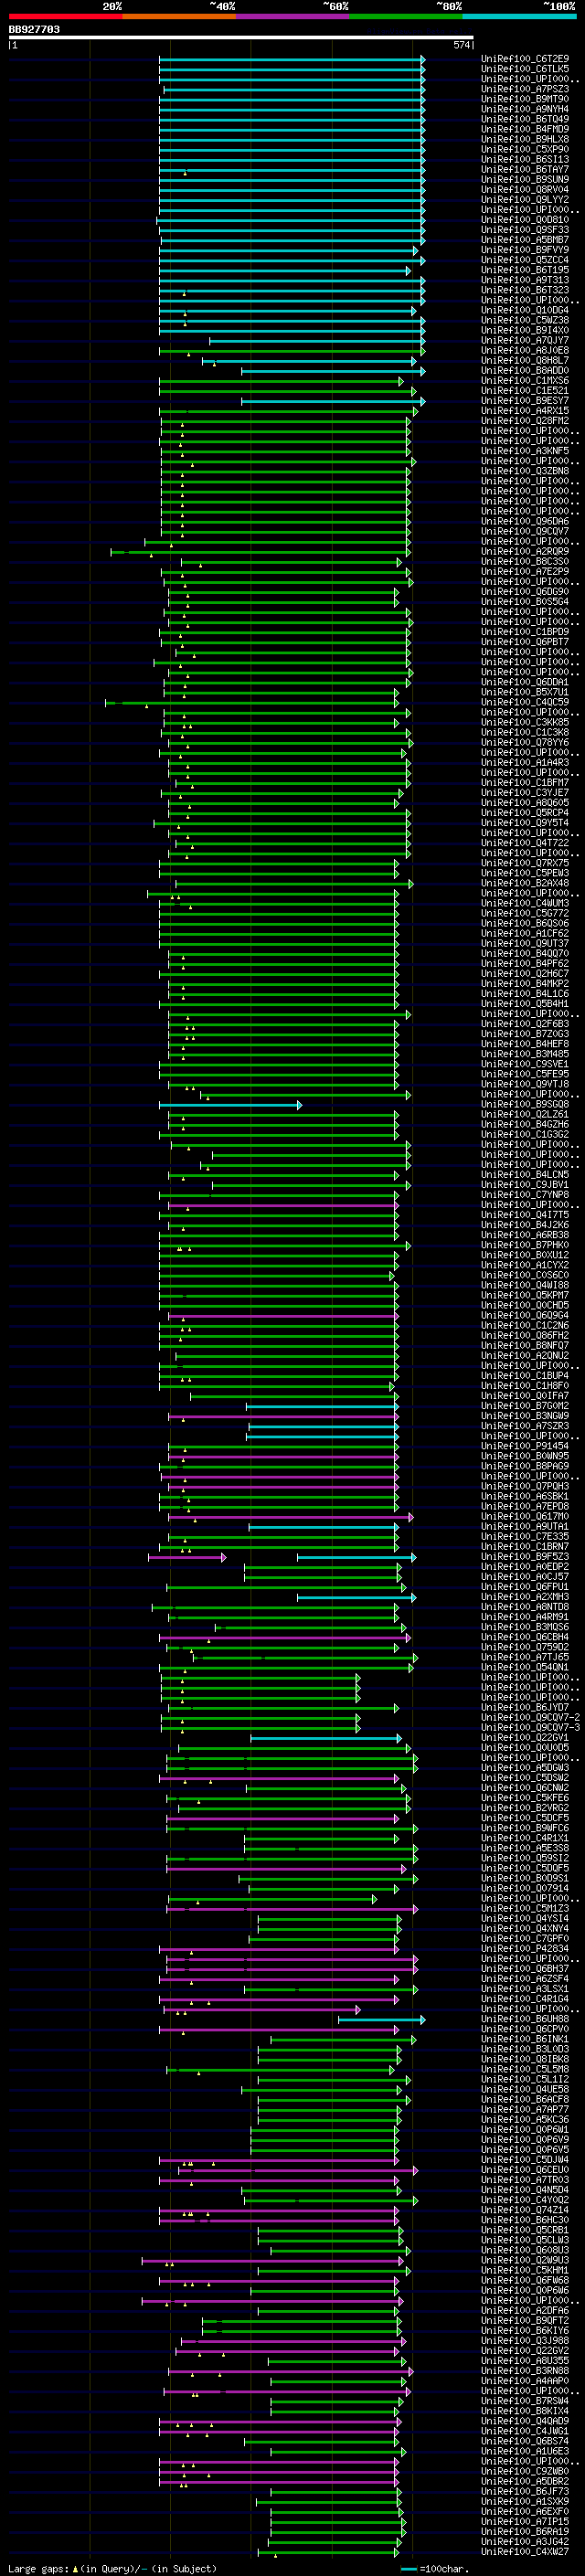Click label UniRef100_Q2W9U3
The width and height of the screenshot is (585, 2576).
point(525,2260)
